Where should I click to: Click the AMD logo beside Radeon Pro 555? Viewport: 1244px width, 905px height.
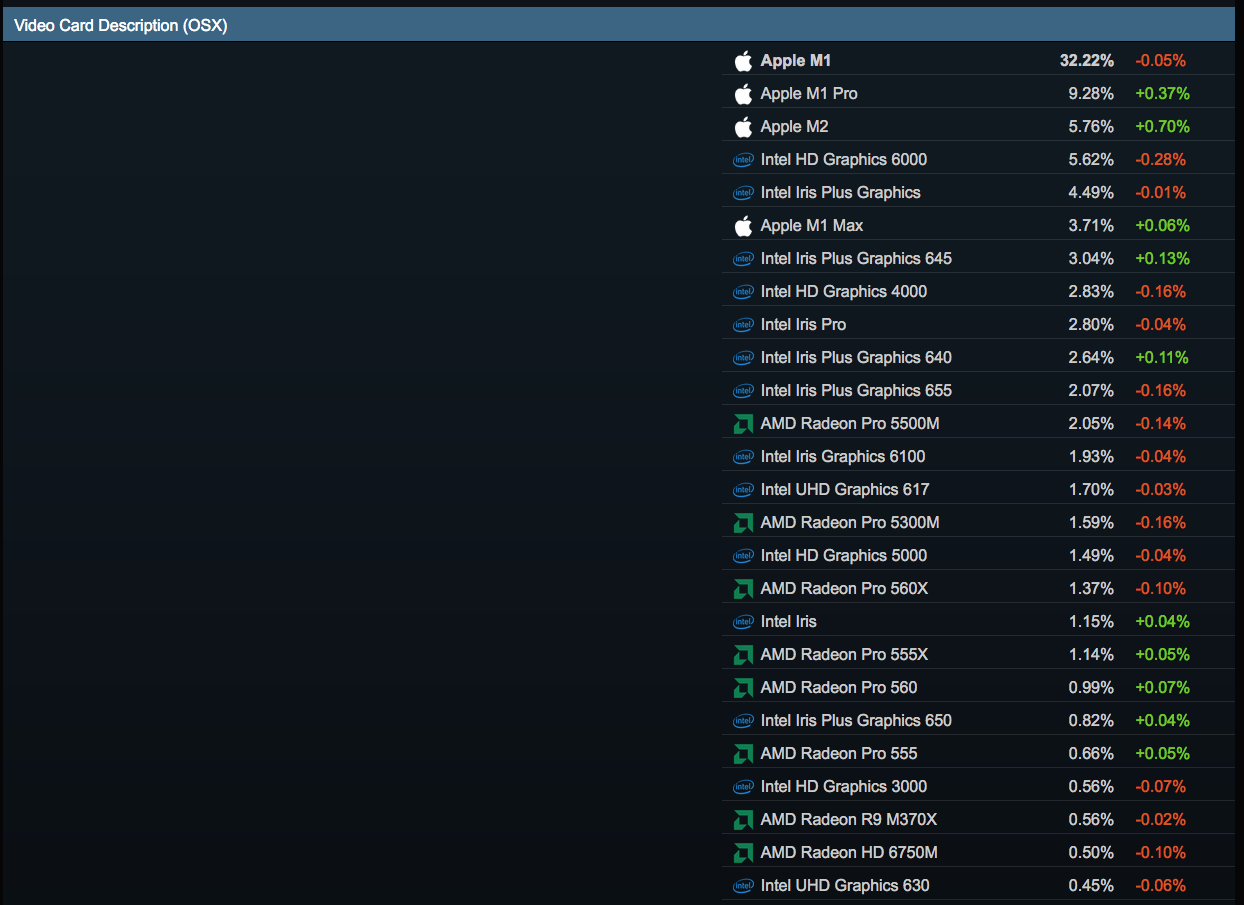pyautogui.click(x=743, y=754)
